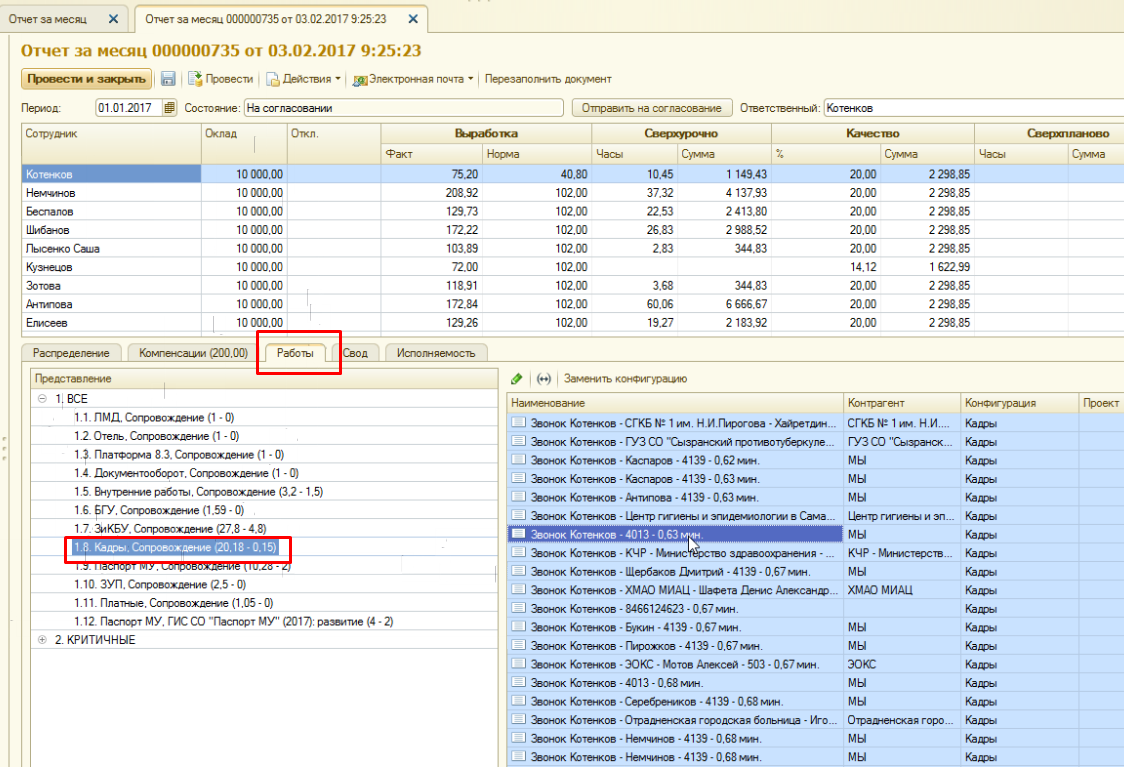Image resolution: width=1124 pixels, height=767 pixels.
Task: Click 'Перезаполнить документ' in the toolbar
Action: click(548, 79)
